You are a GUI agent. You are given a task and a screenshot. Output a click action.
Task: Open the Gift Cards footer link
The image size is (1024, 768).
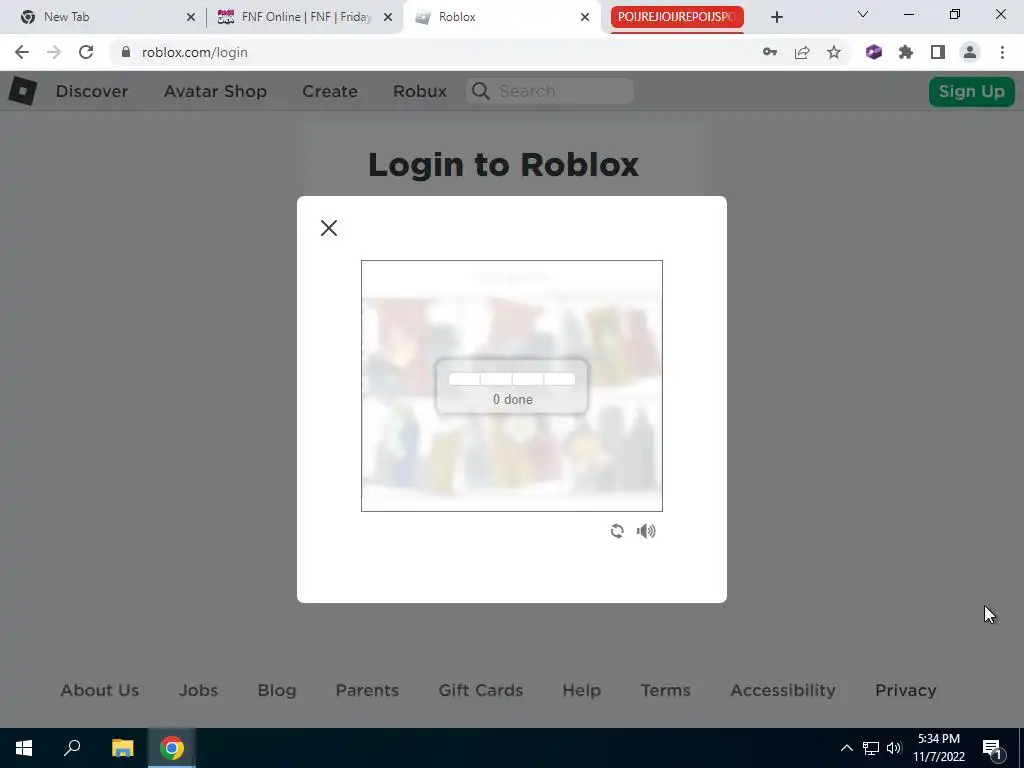[x=481, y=690]
